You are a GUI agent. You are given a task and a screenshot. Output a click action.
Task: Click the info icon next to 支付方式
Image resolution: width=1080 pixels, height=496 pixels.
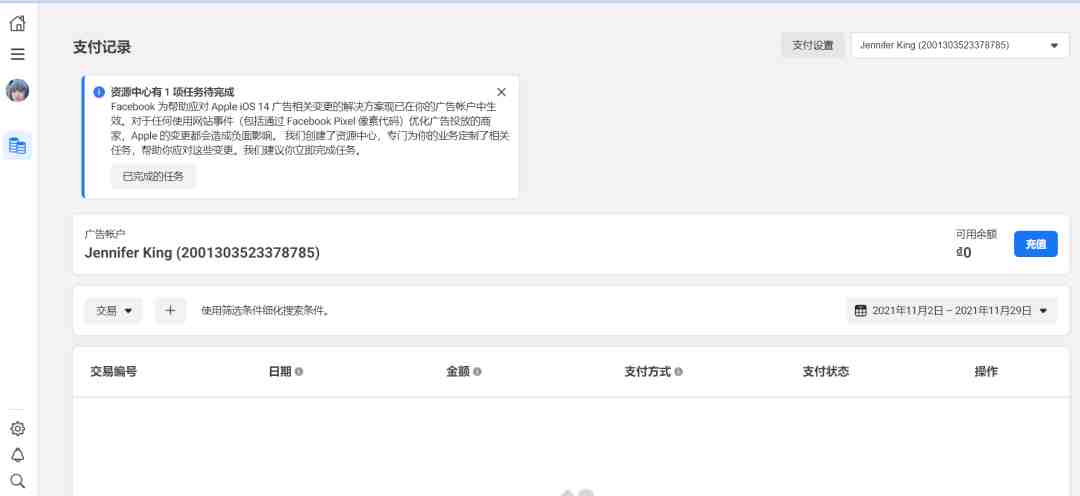[x=678, y=371]
